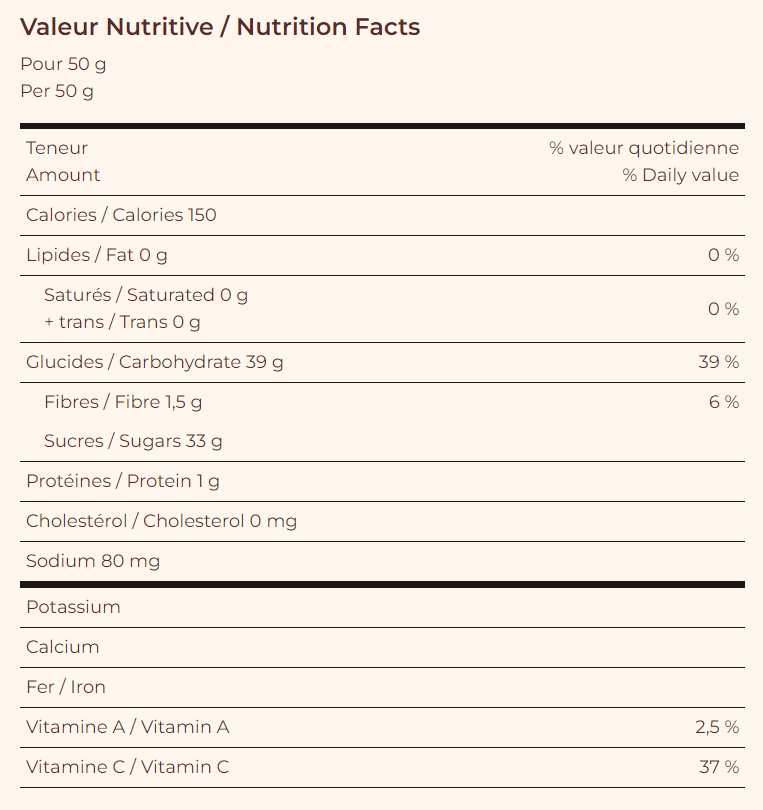The width and height of the screenshot is (763, 810).
Task: Click the % Daily value column header
Action: 680,175
